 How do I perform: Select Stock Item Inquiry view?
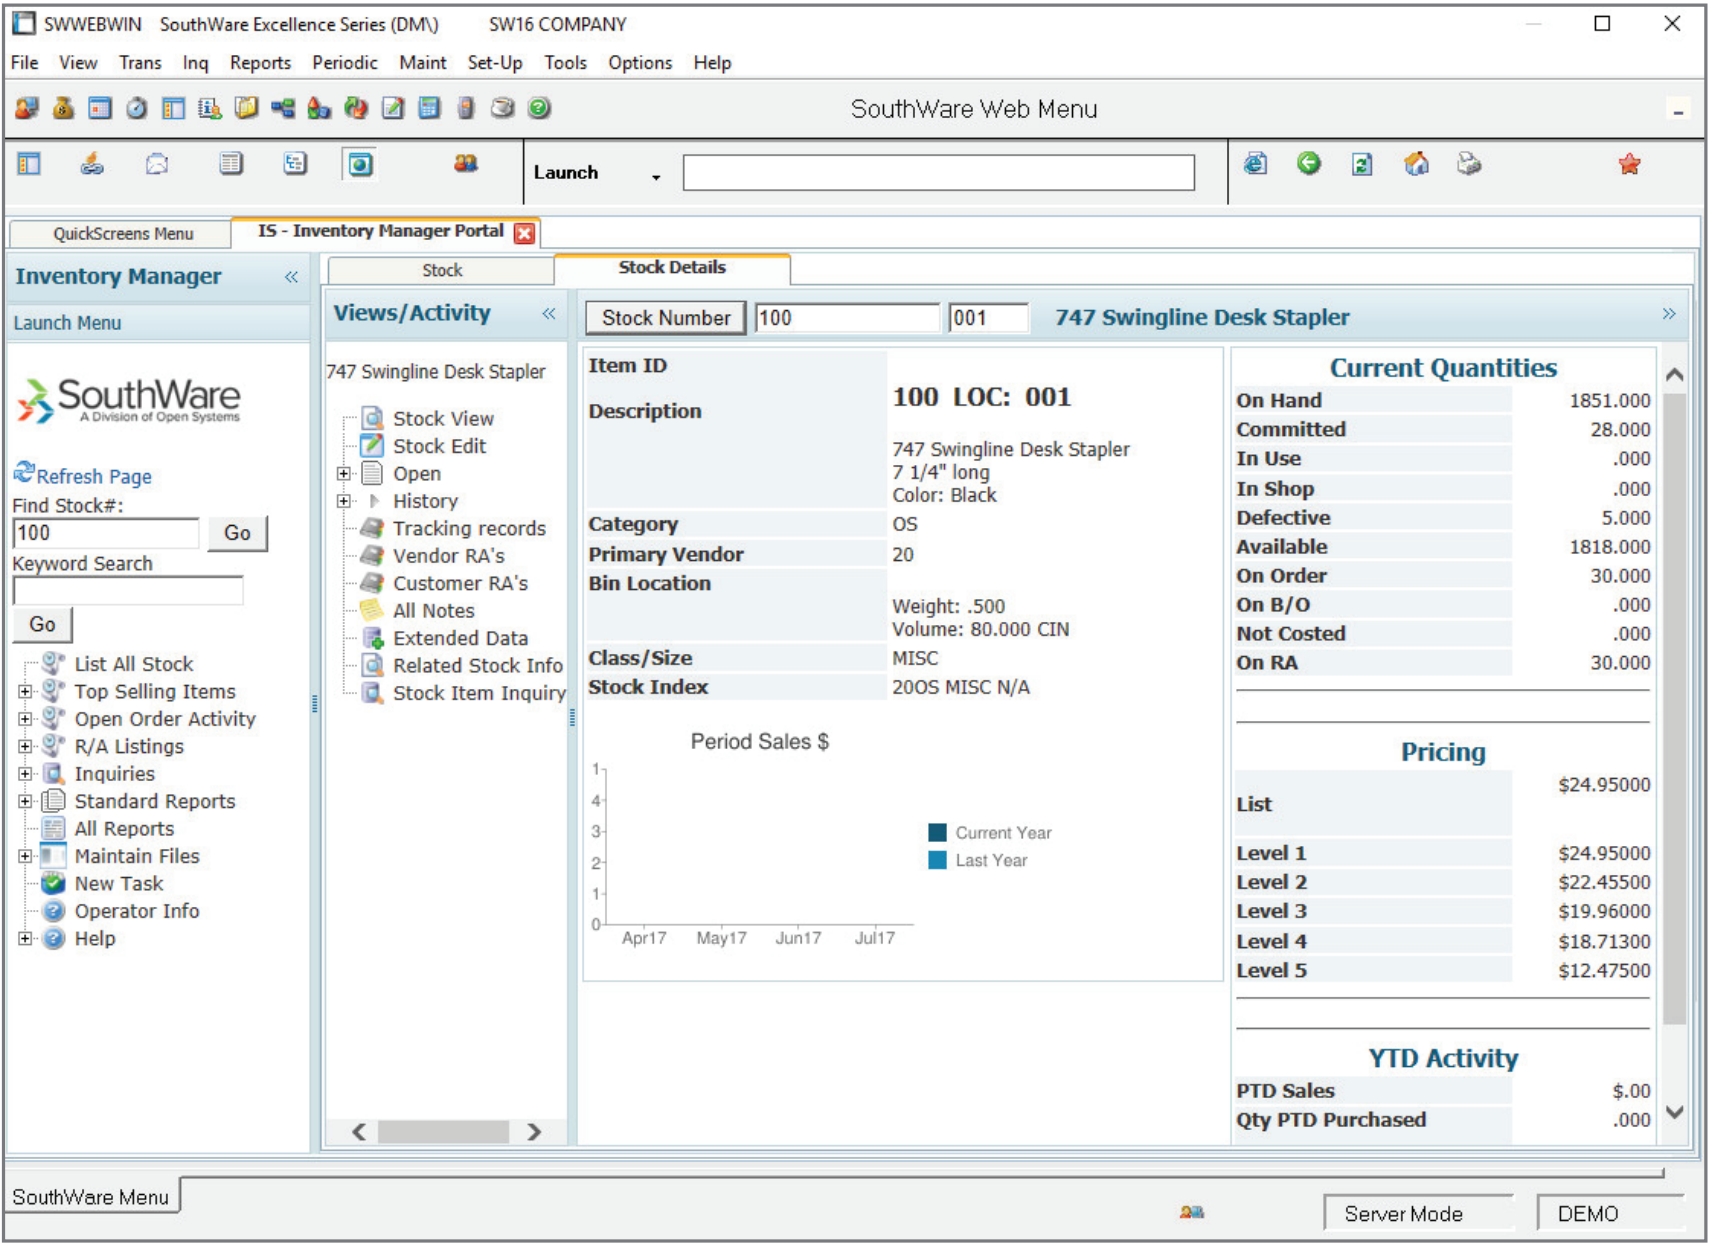pyautogui.click(x=478, y=692)
